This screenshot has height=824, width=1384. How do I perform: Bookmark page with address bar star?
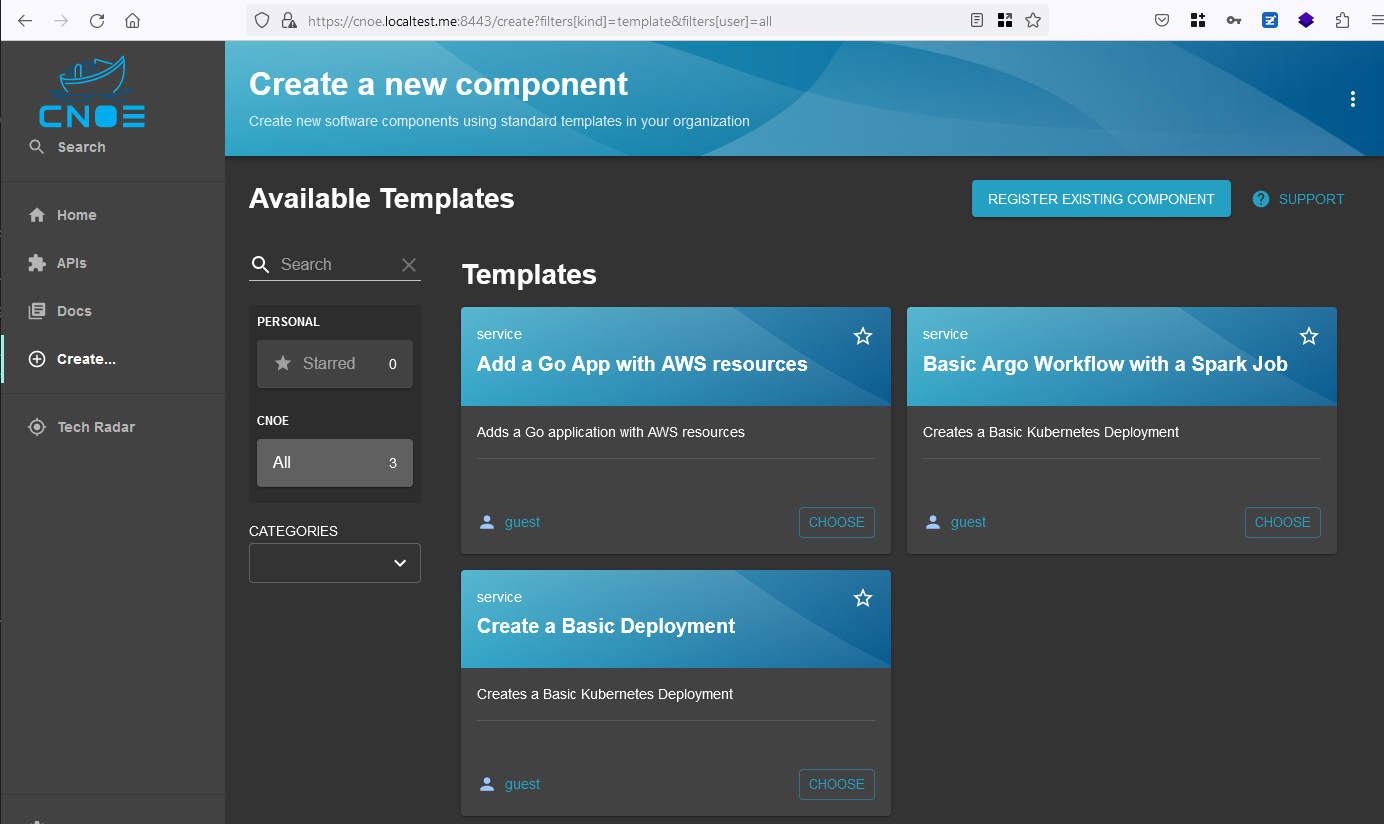point(1033,20)
